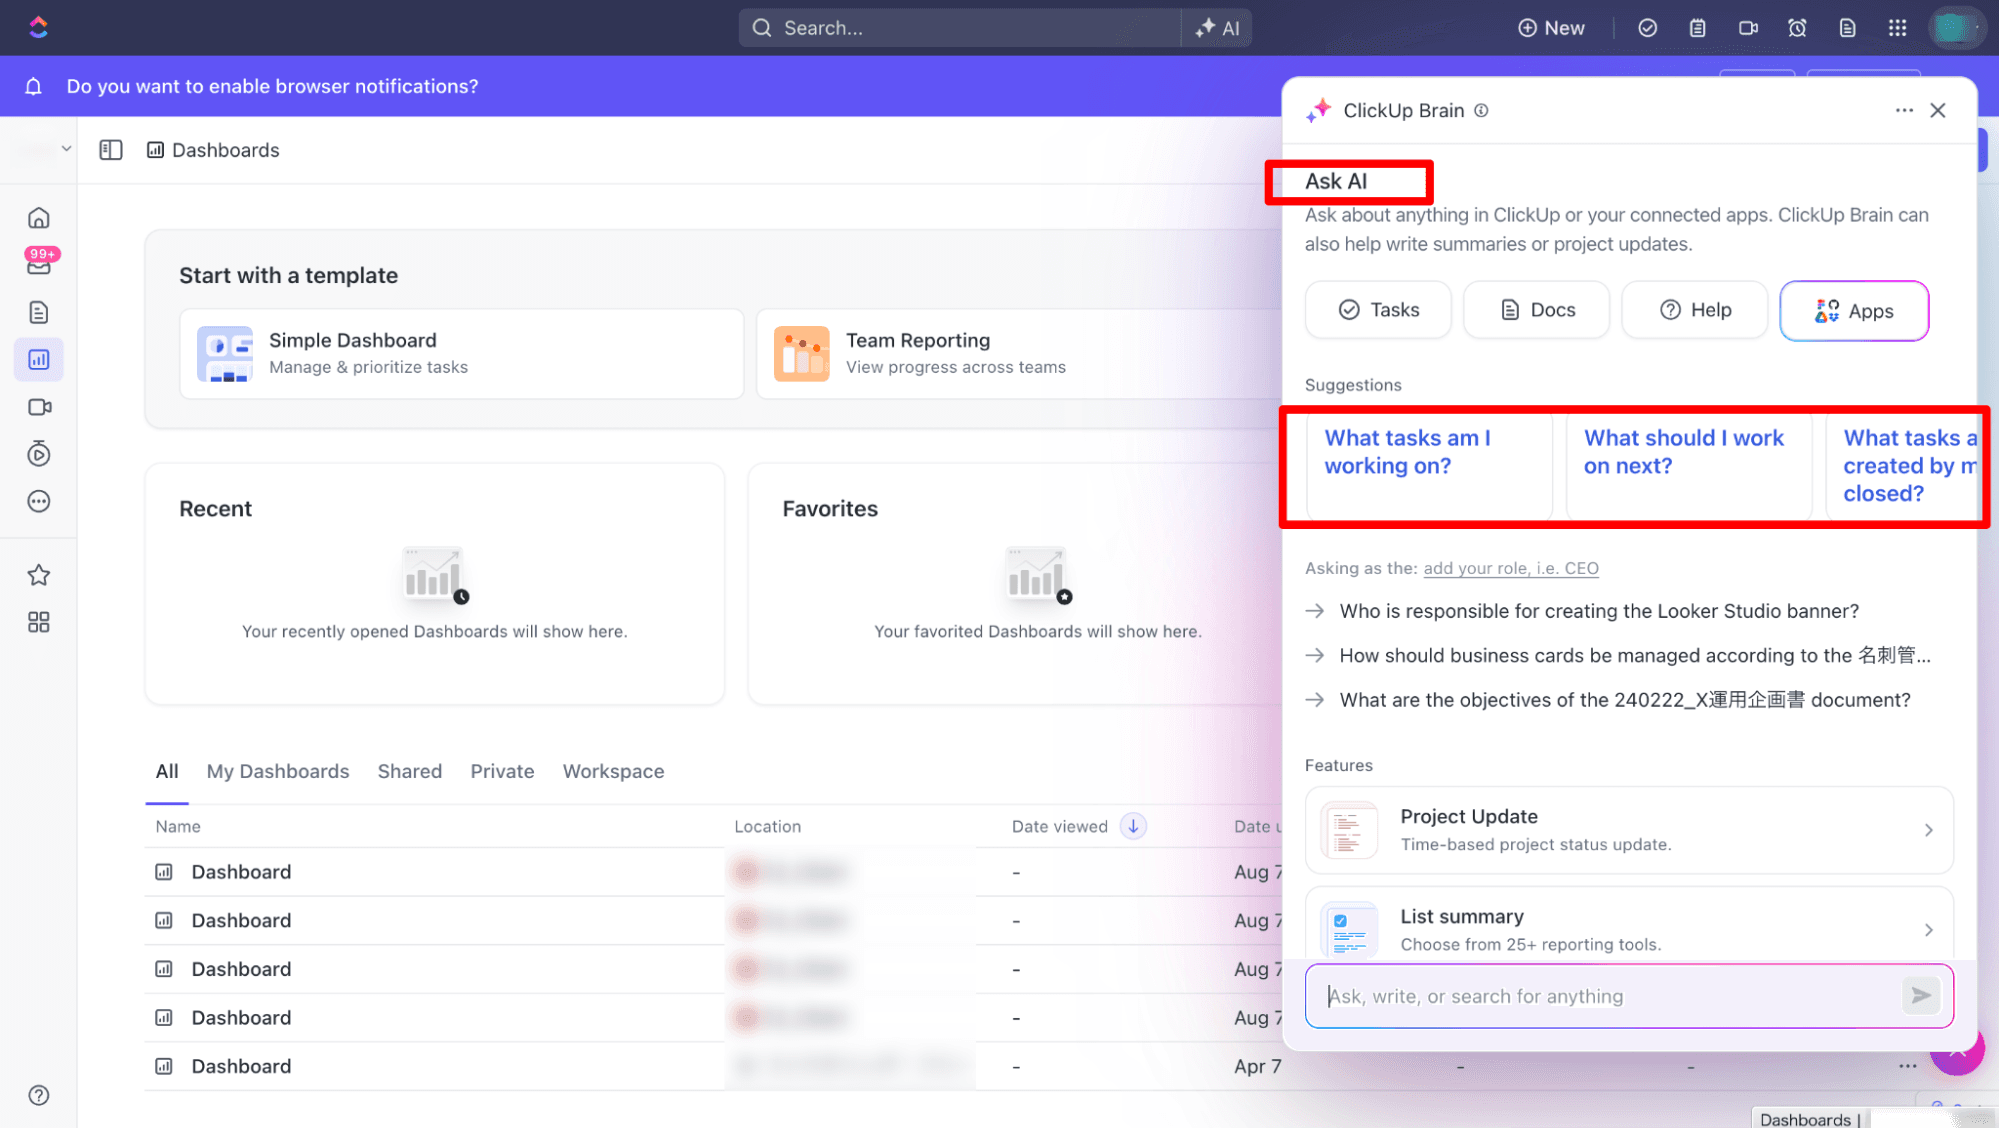Switch to the All tab

pyautogui.click(x=166, y=771)
